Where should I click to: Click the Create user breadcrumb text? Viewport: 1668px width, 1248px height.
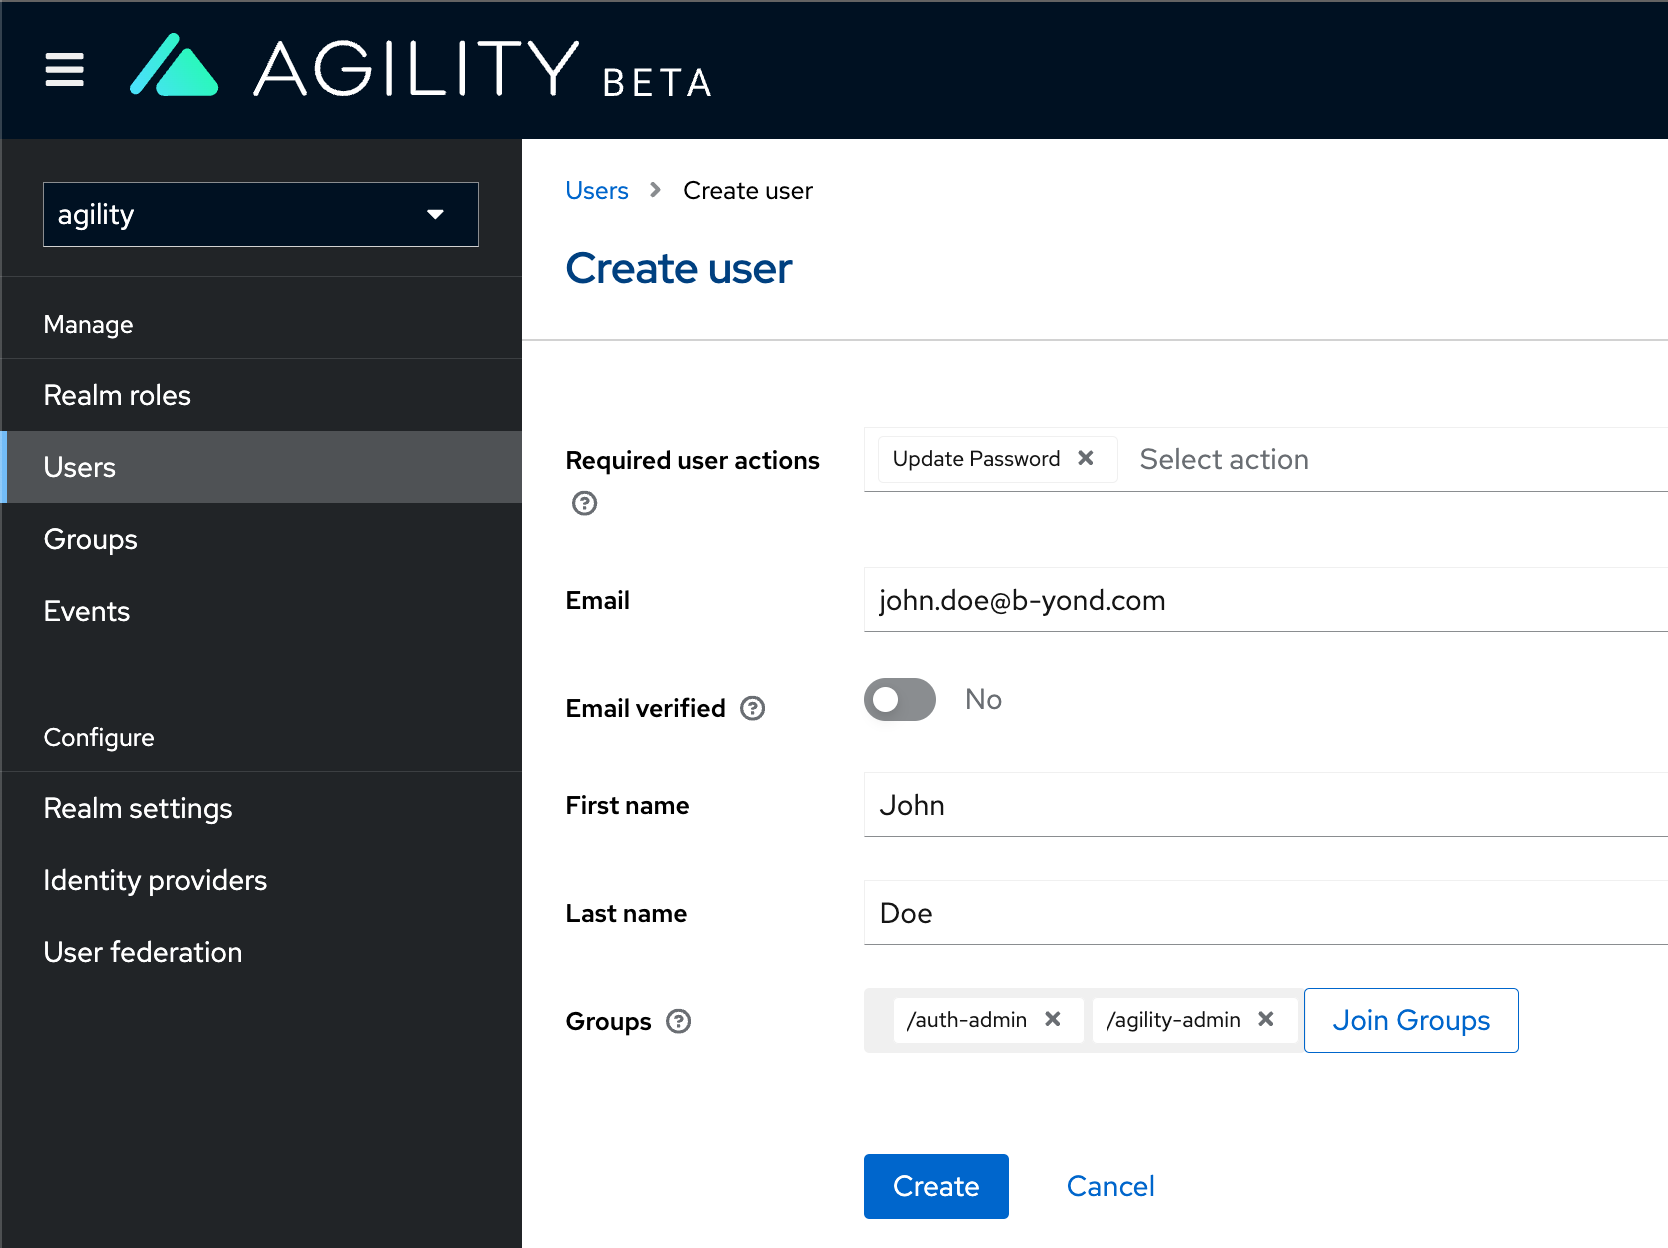(748, 190)
